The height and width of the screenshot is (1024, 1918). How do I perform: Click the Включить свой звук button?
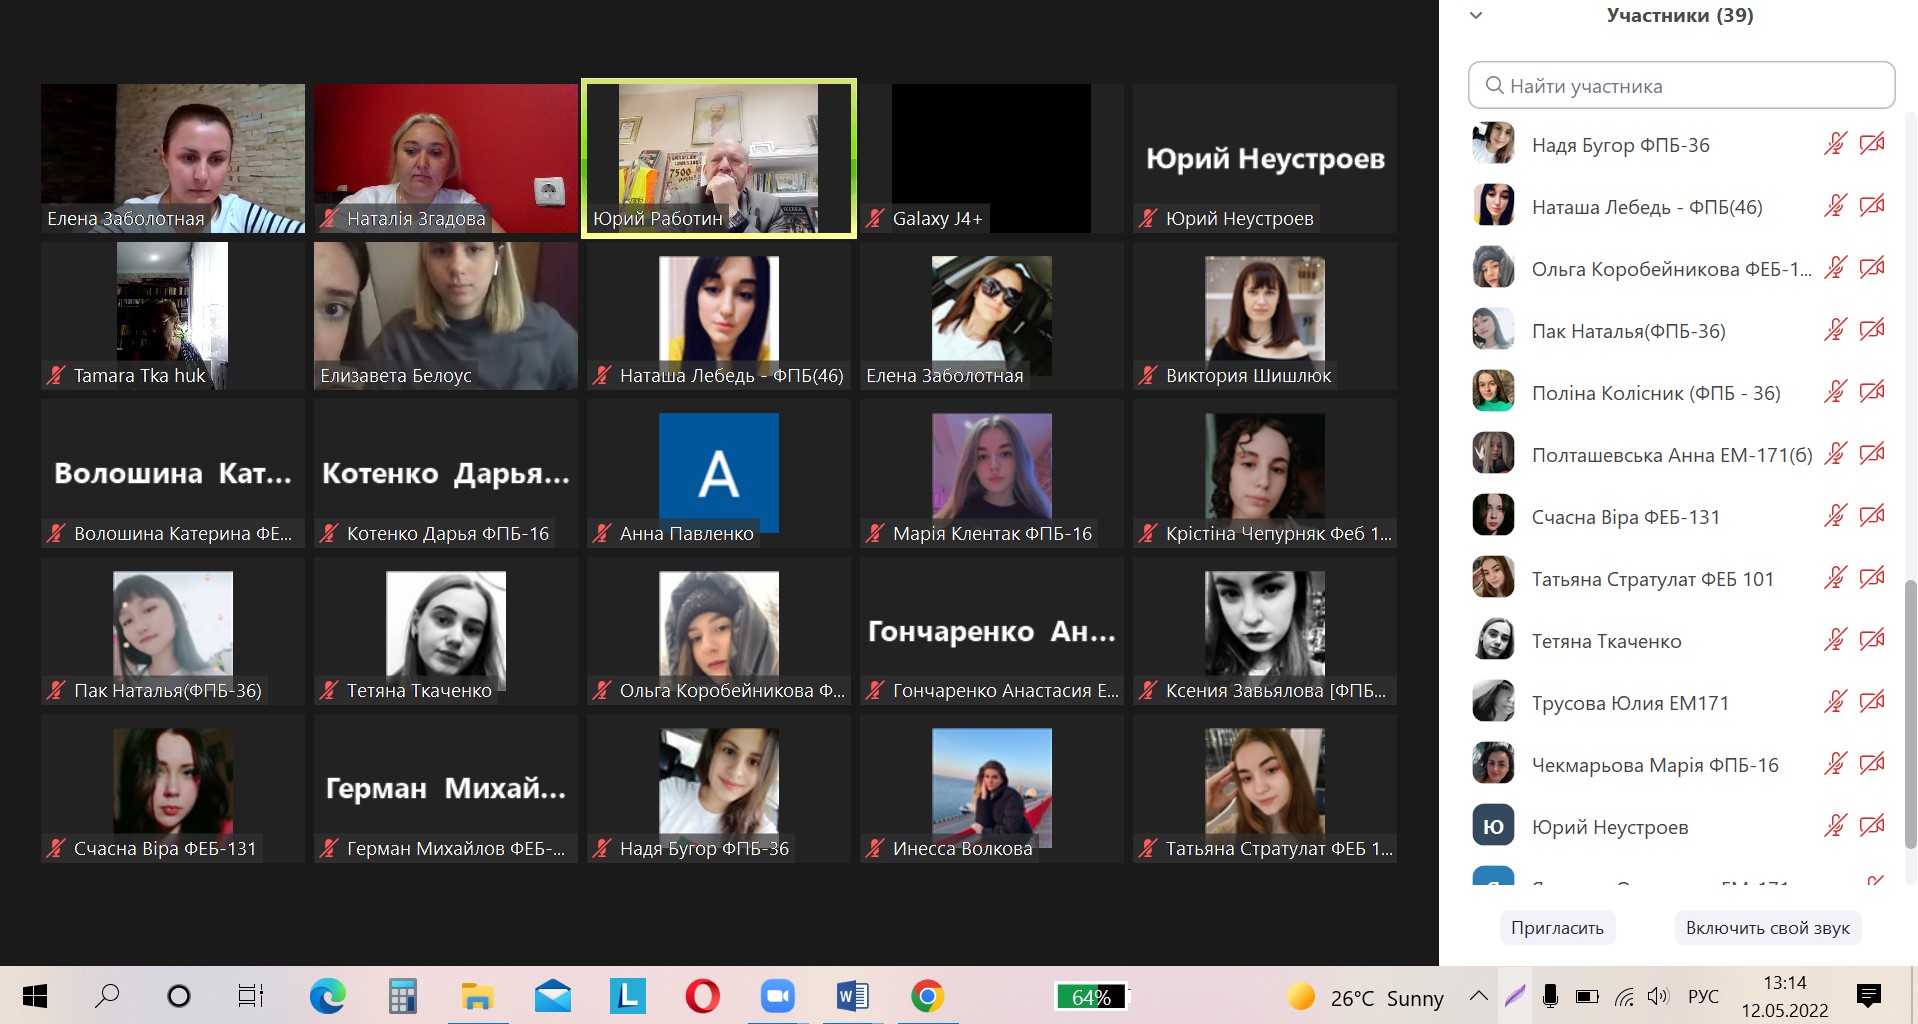[x=1767, y=928]
